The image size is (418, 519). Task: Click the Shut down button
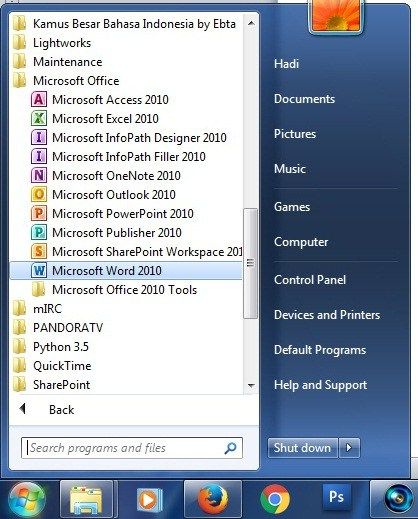click(x=303, y=448)
